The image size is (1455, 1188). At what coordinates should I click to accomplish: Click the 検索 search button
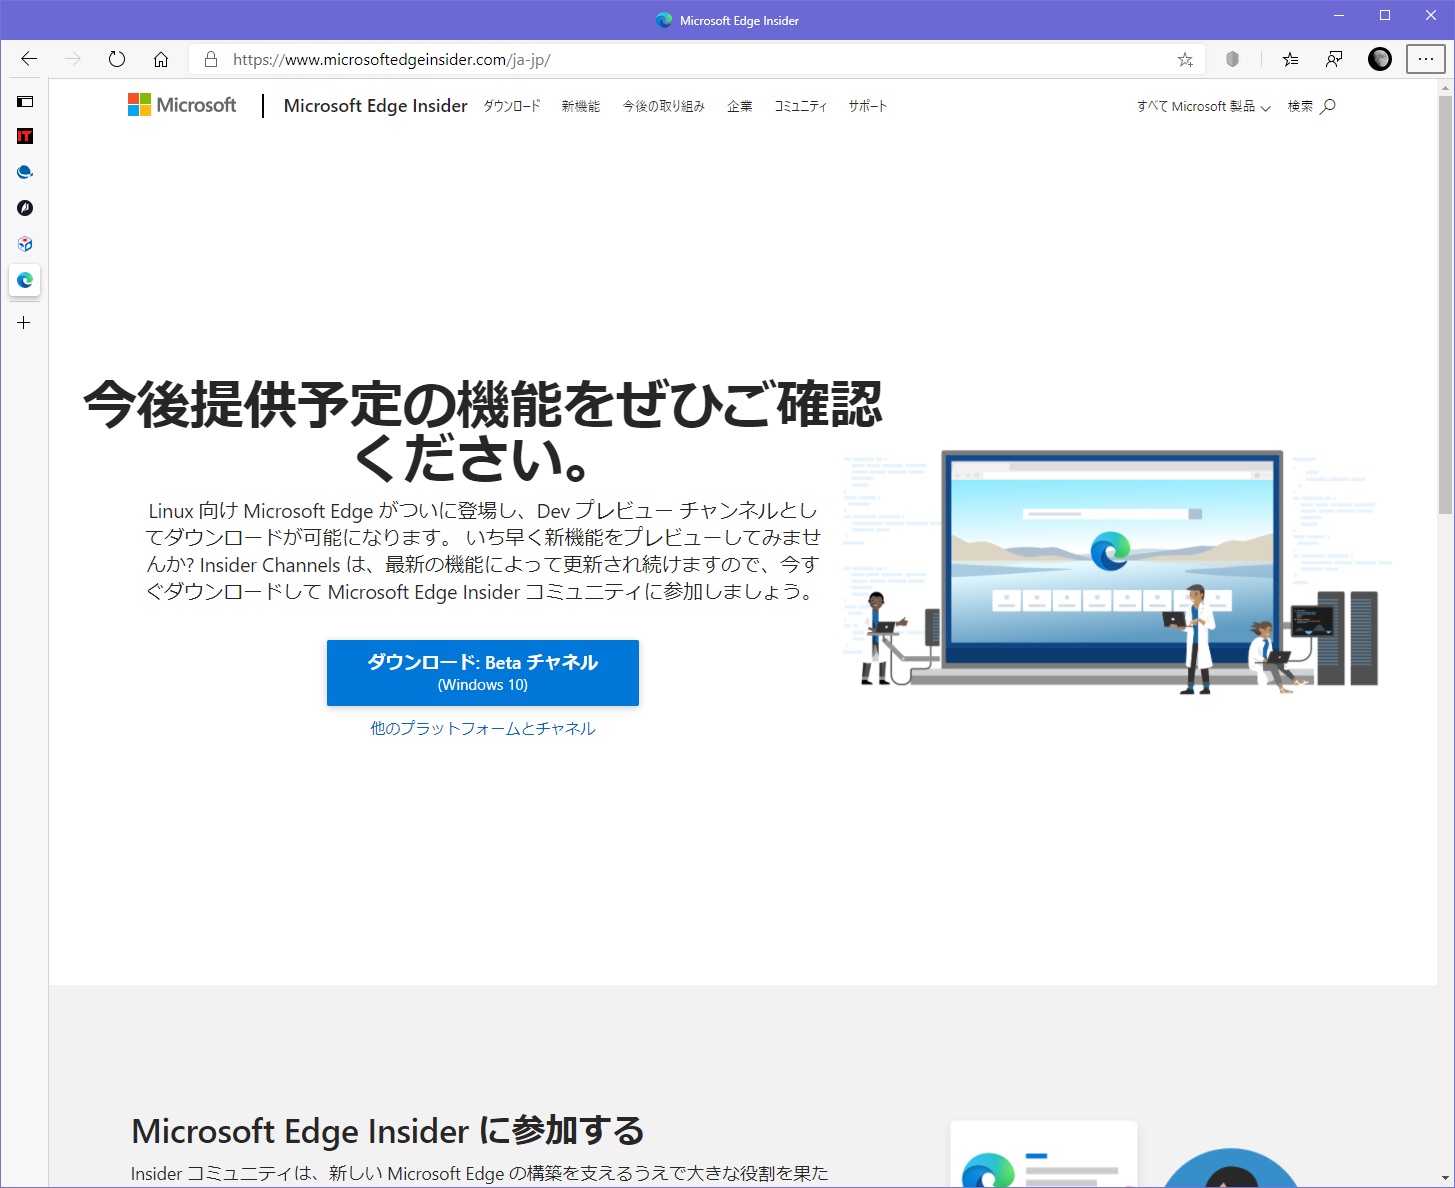click(x=1312, y=106)
